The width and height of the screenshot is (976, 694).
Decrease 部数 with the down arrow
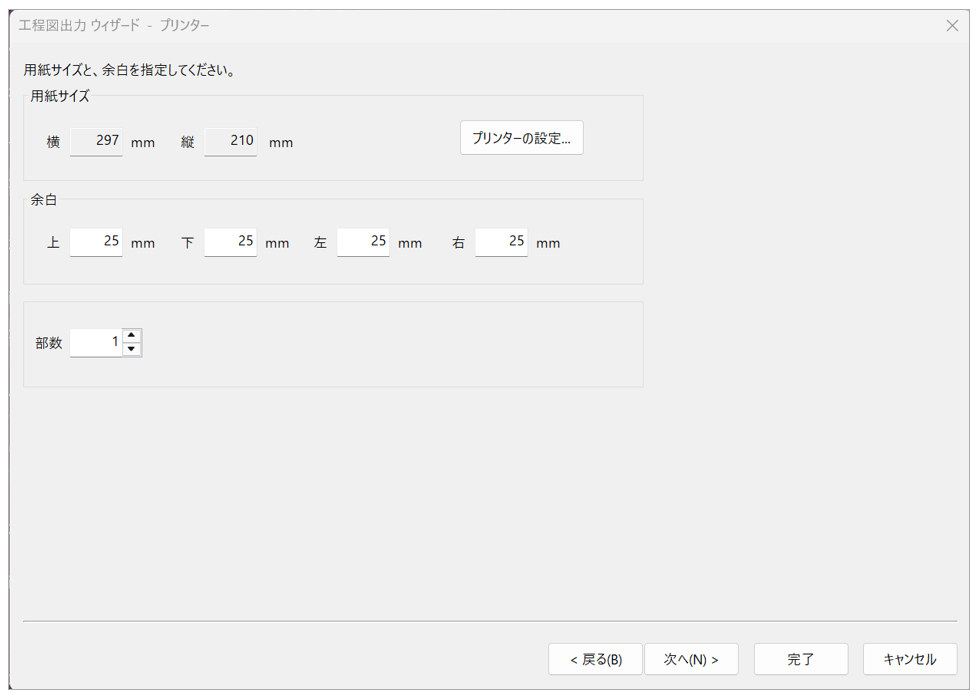tap(132, 350)
